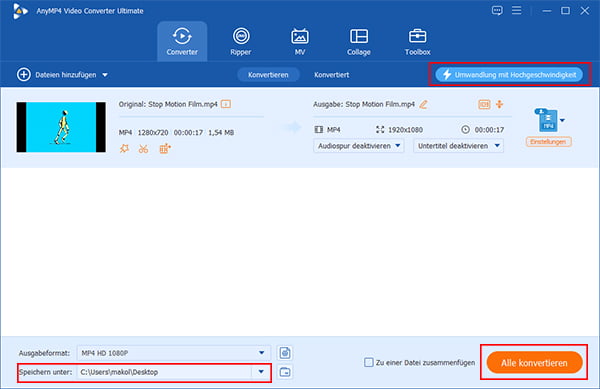Maximize the AnyMP4 window
Image resolution: width=600 pixels, height=389 pixels.
(565, 11)
